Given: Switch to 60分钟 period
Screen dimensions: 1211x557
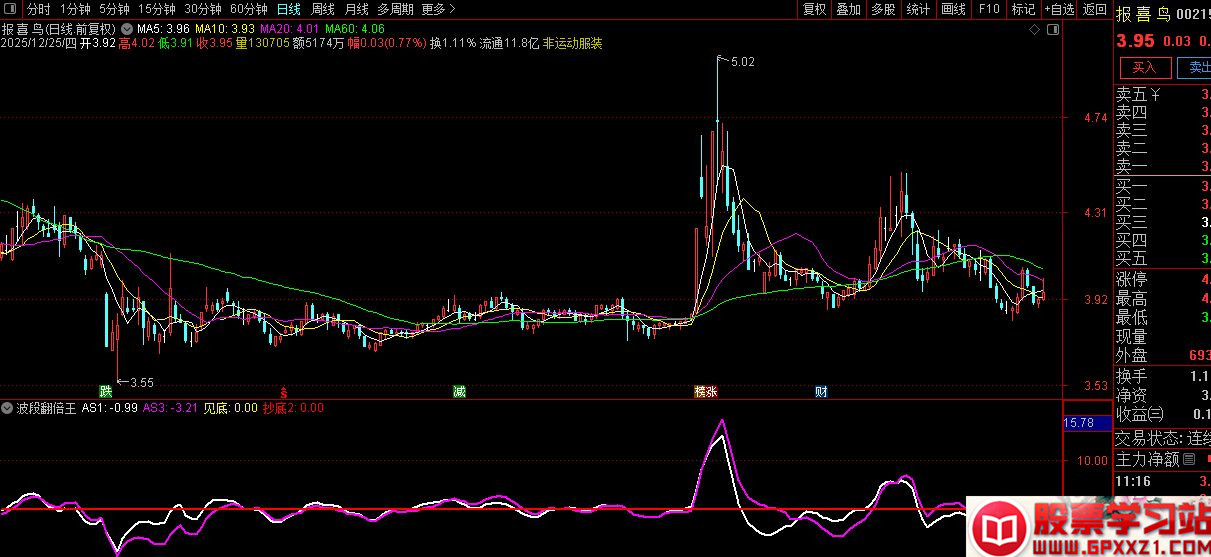Looking at the screenshot, I should click(x=249, y=9).
